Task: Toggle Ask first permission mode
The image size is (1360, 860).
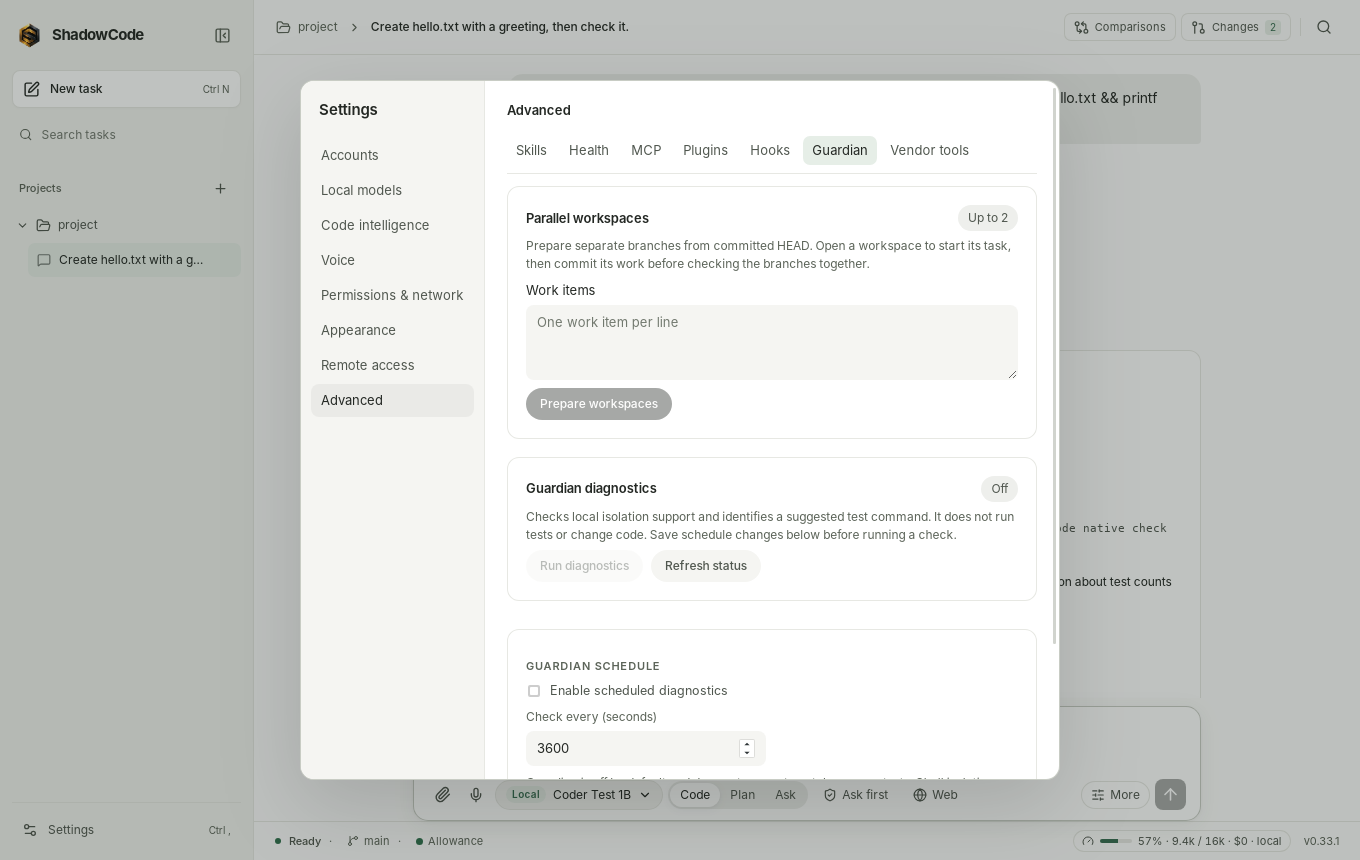Action: coord(855,795)
